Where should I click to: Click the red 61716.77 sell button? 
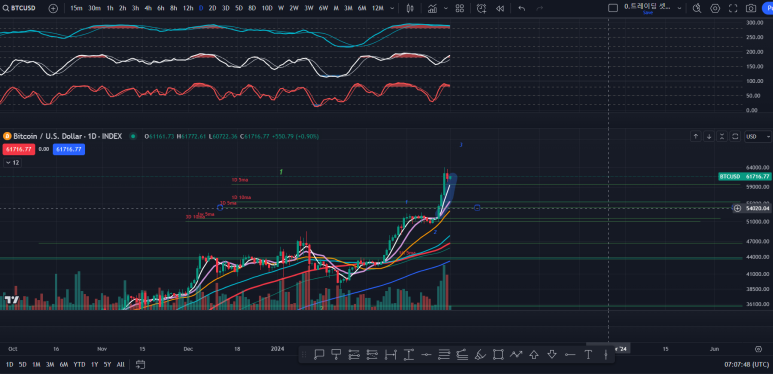[19, 149]
